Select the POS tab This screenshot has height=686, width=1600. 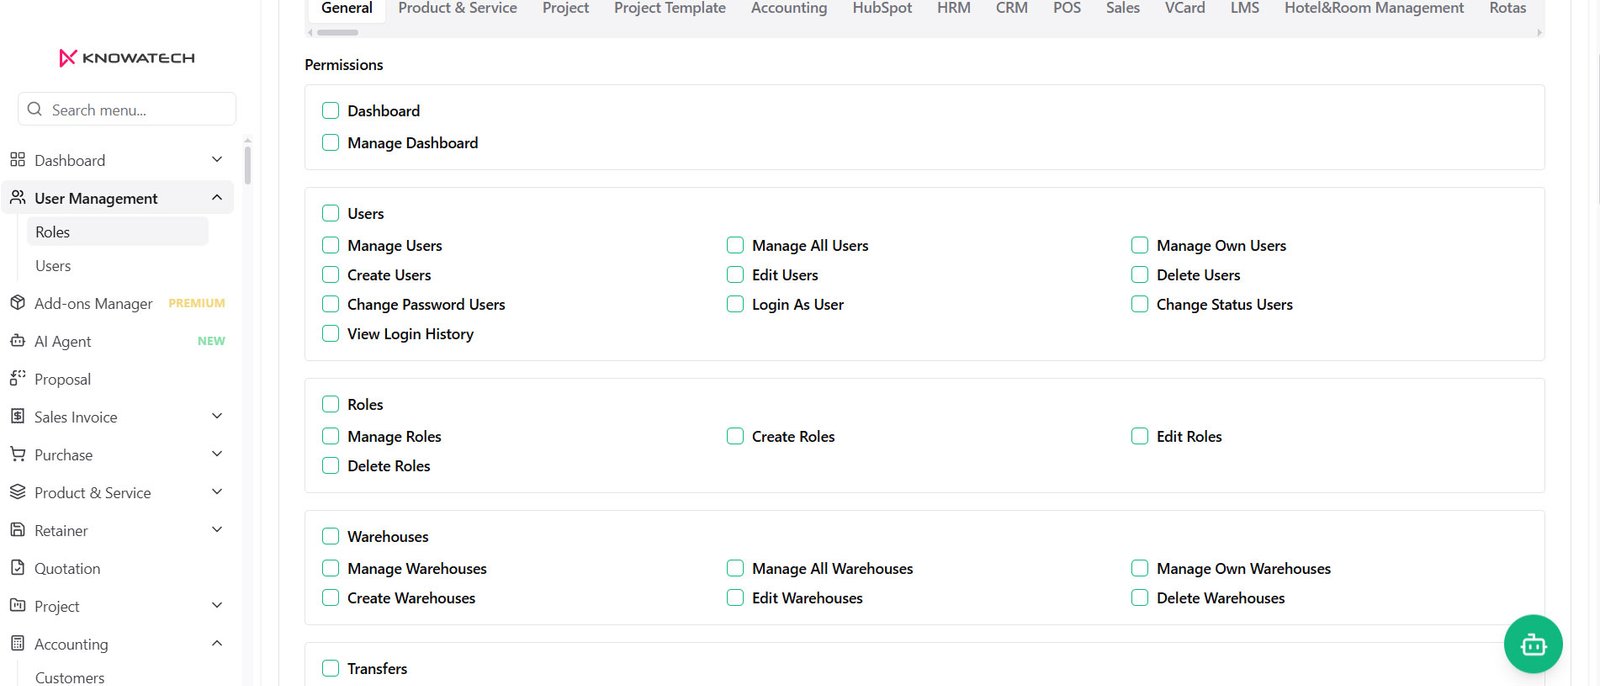click(1067, 8)
